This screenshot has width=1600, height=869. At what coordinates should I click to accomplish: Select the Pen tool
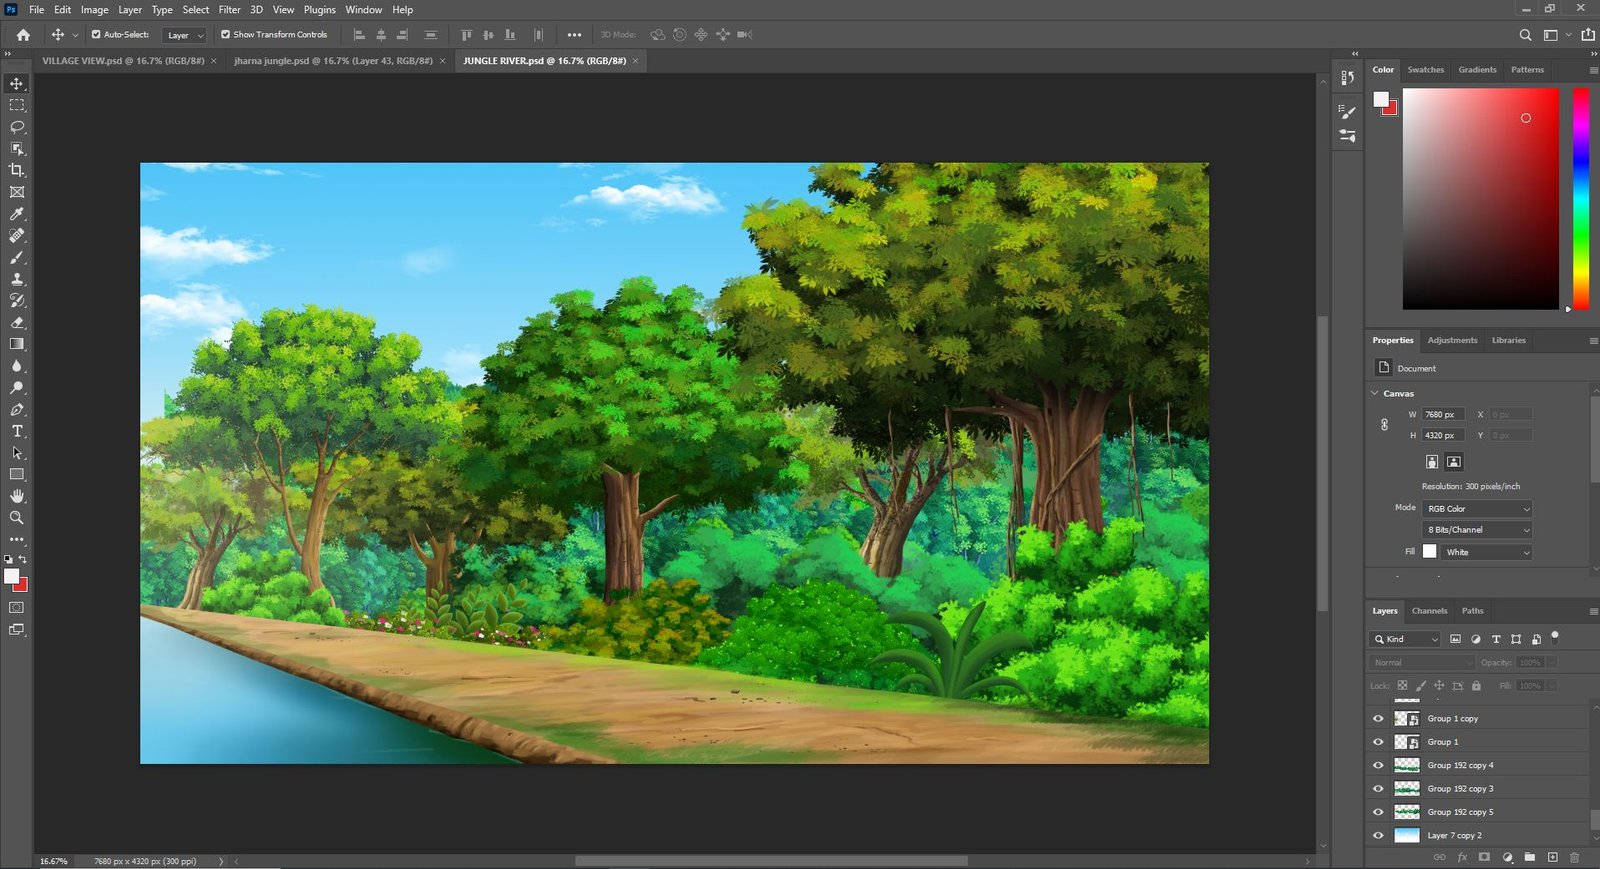tap(17, 410)
